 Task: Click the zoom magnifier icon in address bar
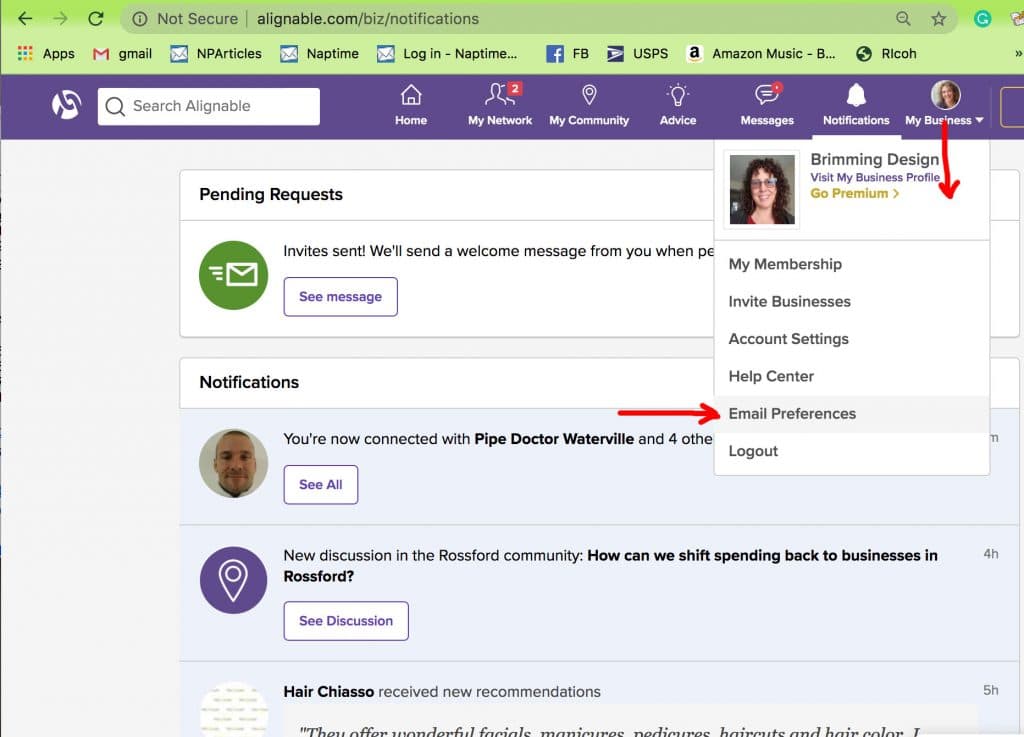903,18
